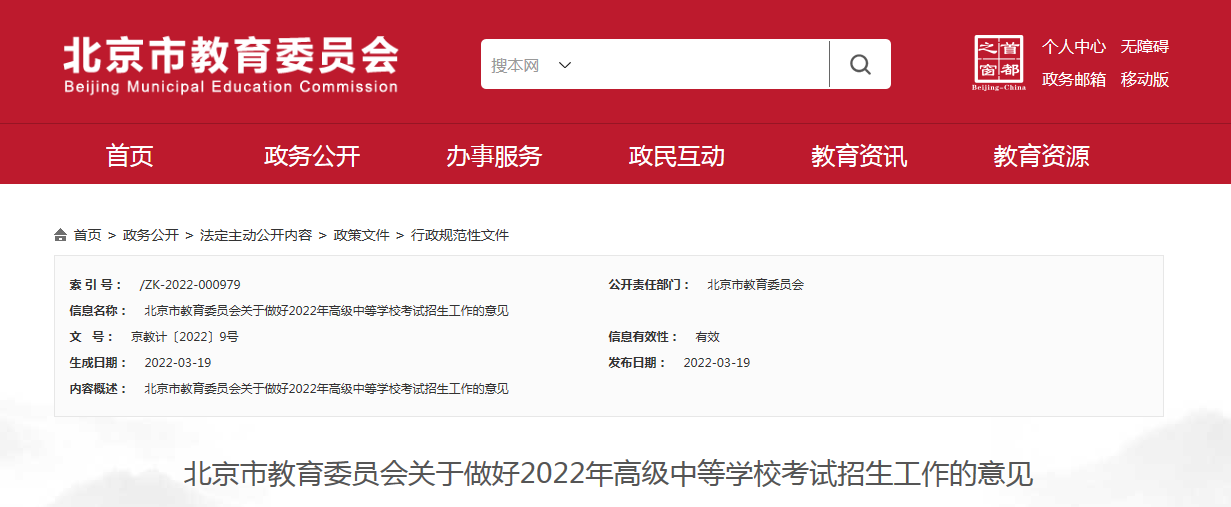The image size is (1231, 507).
Task: Click 政务公开 in the breadcrumb
Action: 151,235
